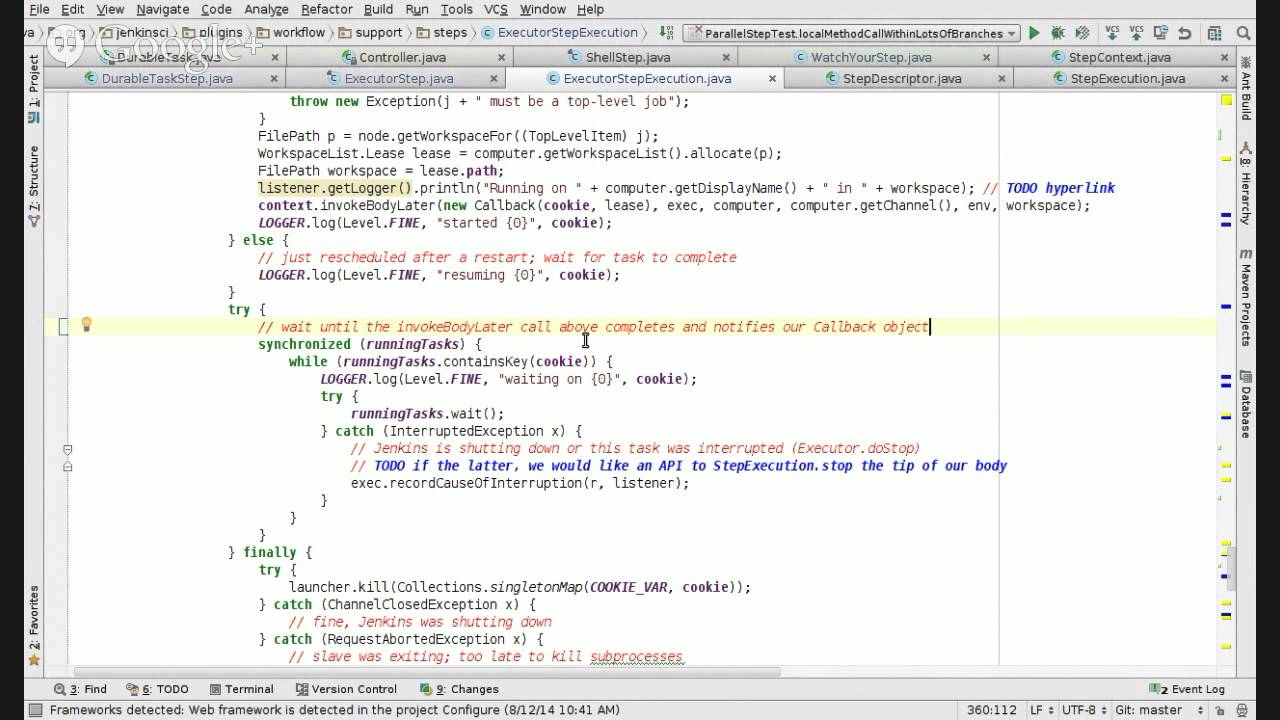Click the Frameworks detected status message
This screenshot has height=720, width=1280.
point(335,710)
